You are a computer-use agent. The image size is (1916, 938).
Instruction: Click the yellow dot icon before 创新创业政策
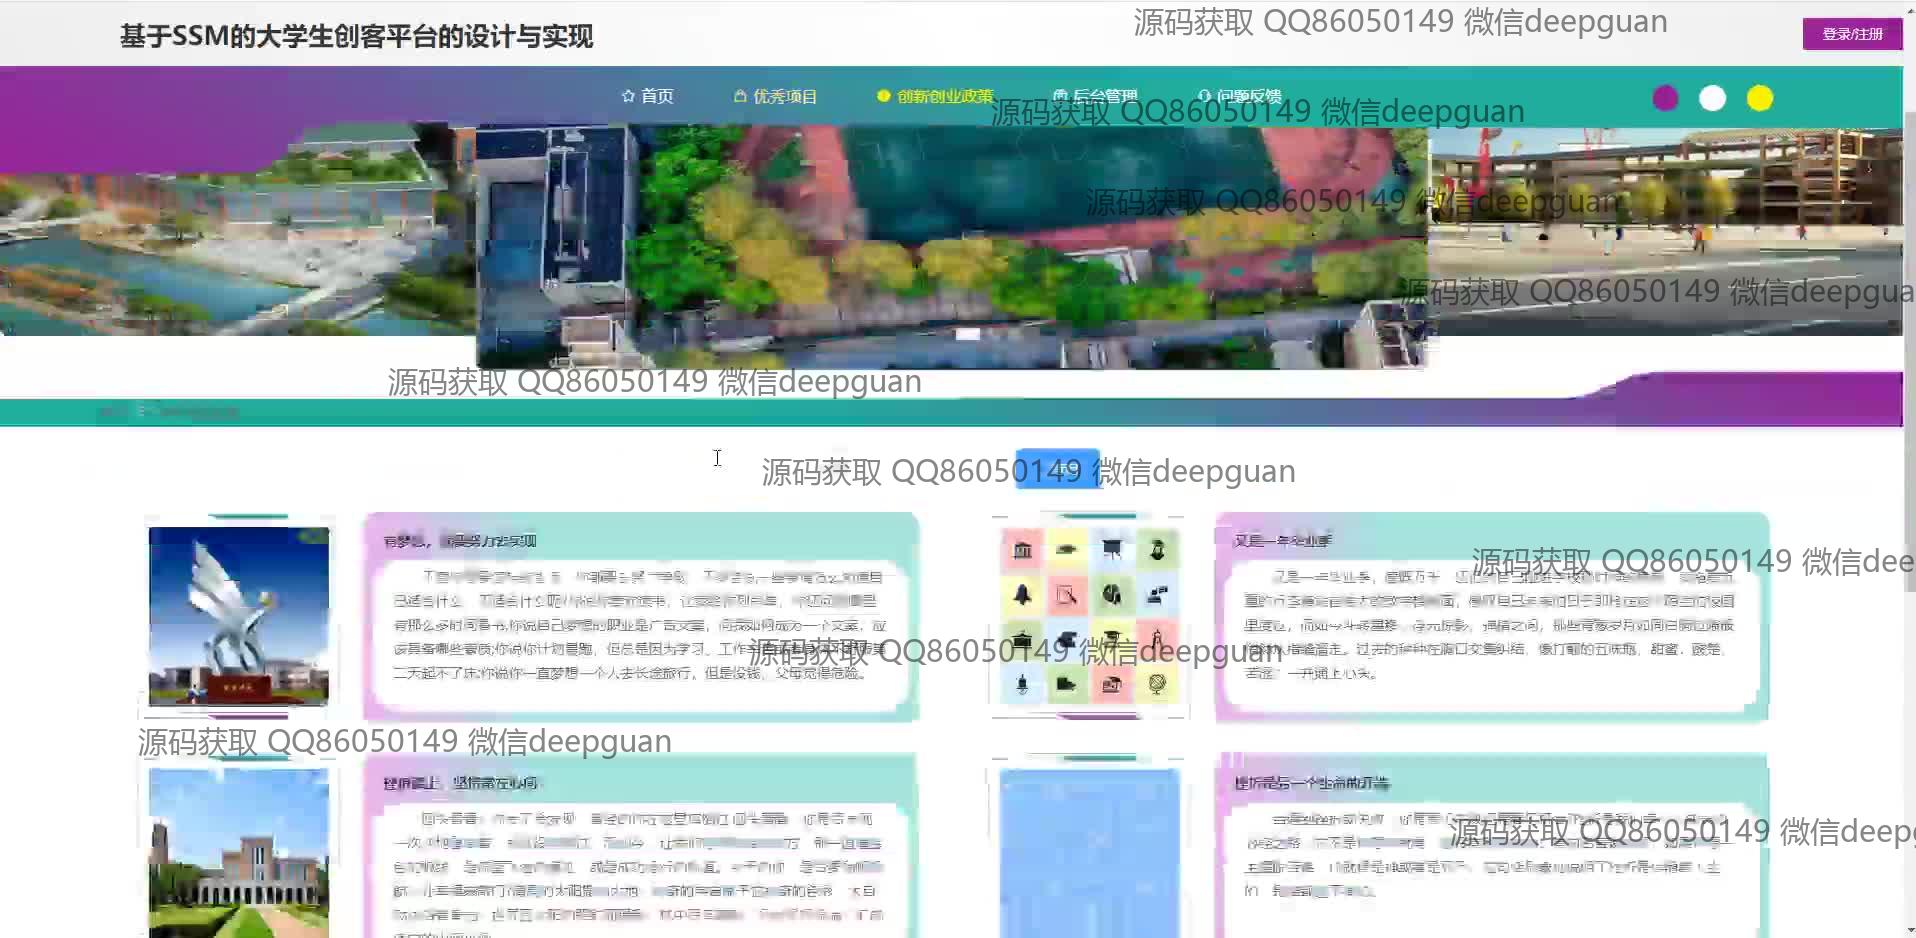point(883,96)
